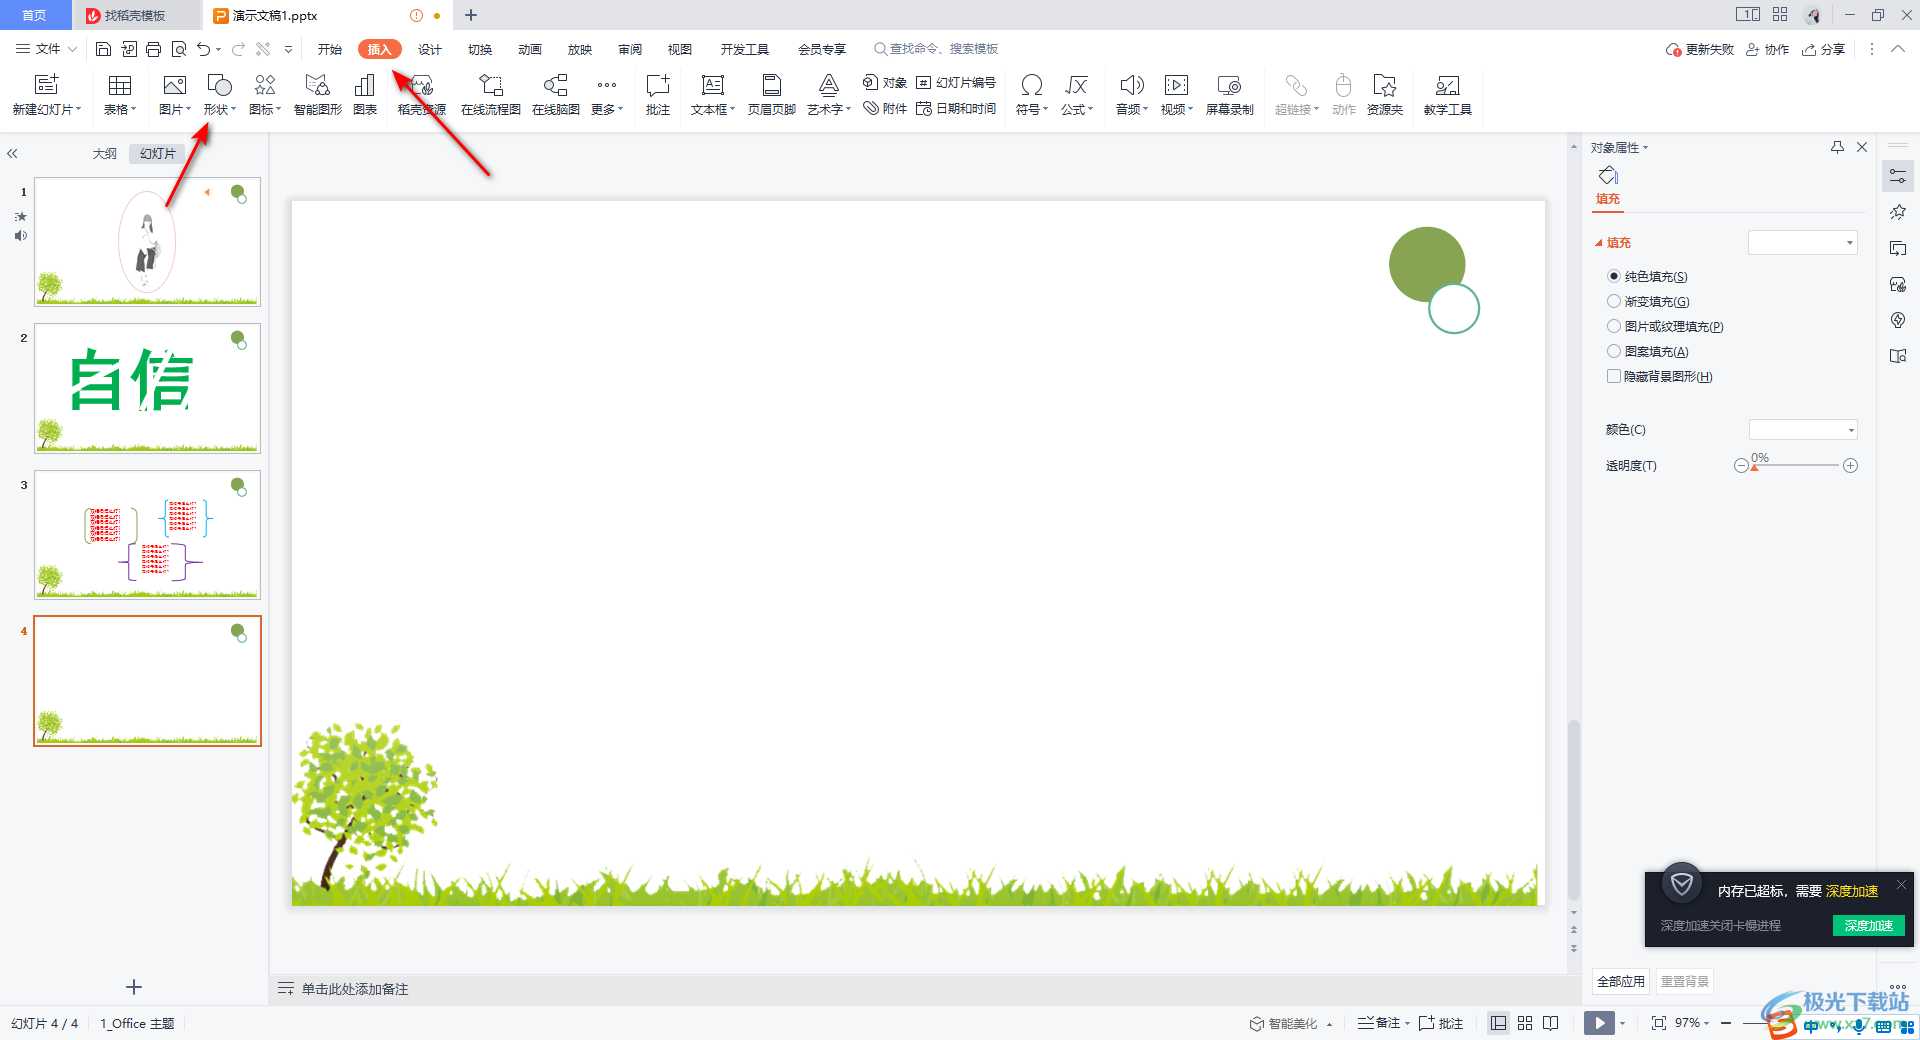
Task: Collapse the slide thumbnail pane
Action: tap(13, 154)
